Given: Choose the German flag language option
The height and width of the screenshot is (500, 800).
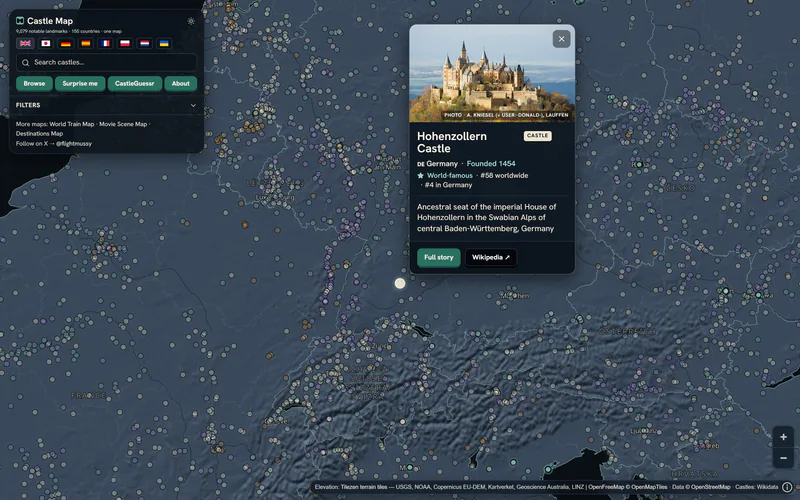Looking at the screenshot, I should [x=65, y=43].
